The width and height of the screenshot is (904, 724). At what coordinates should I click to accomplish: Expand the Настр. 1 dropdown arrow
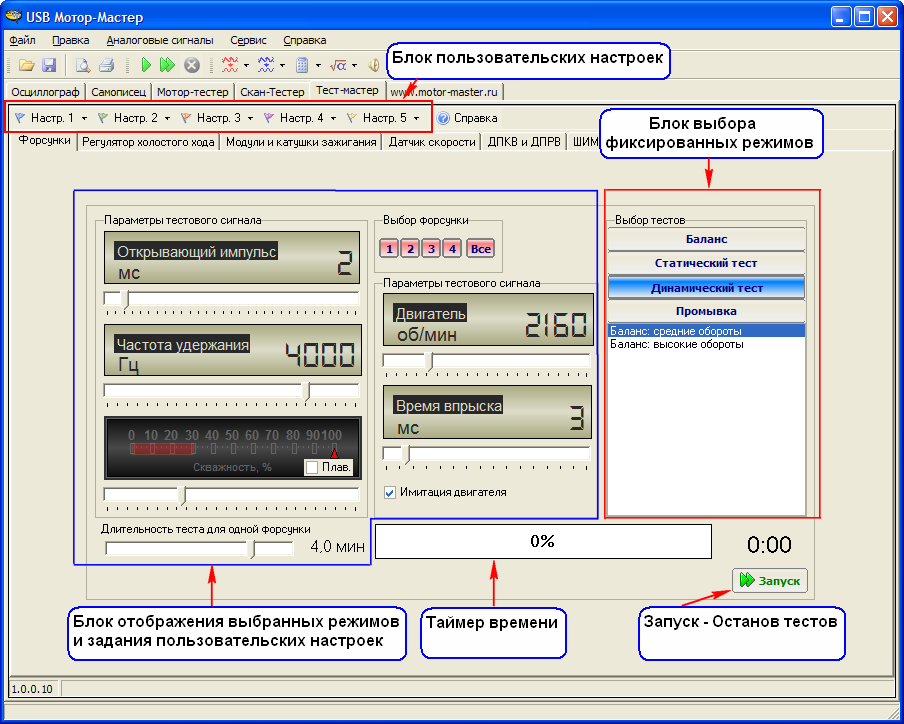pos(85,118)
